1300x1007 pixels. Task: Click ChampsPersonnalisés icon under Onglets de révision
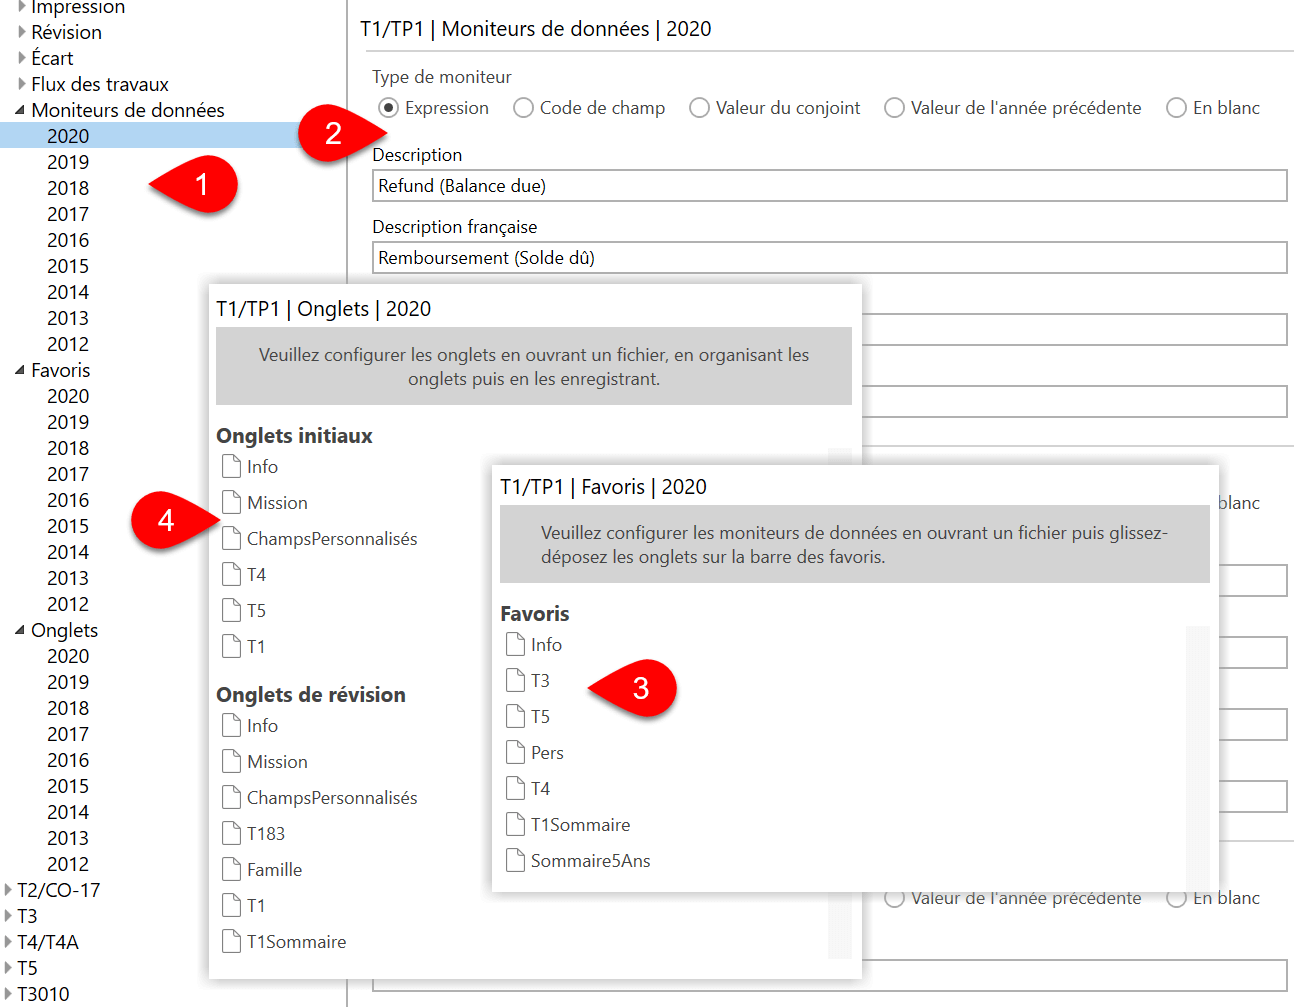pyautogui.click(x=231, y=798)
